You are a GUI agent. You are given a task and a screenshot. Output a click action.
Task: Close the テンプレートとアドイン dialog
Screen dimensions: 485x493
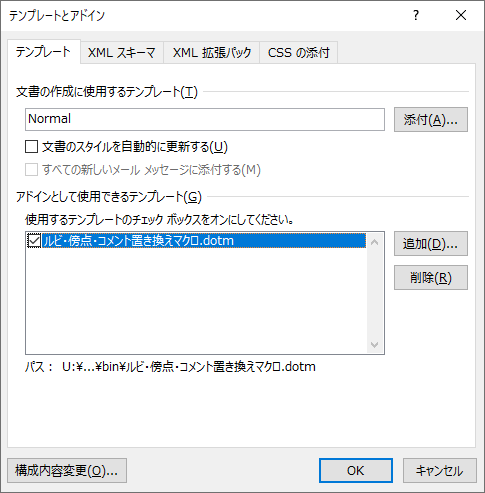coord(461,15)
